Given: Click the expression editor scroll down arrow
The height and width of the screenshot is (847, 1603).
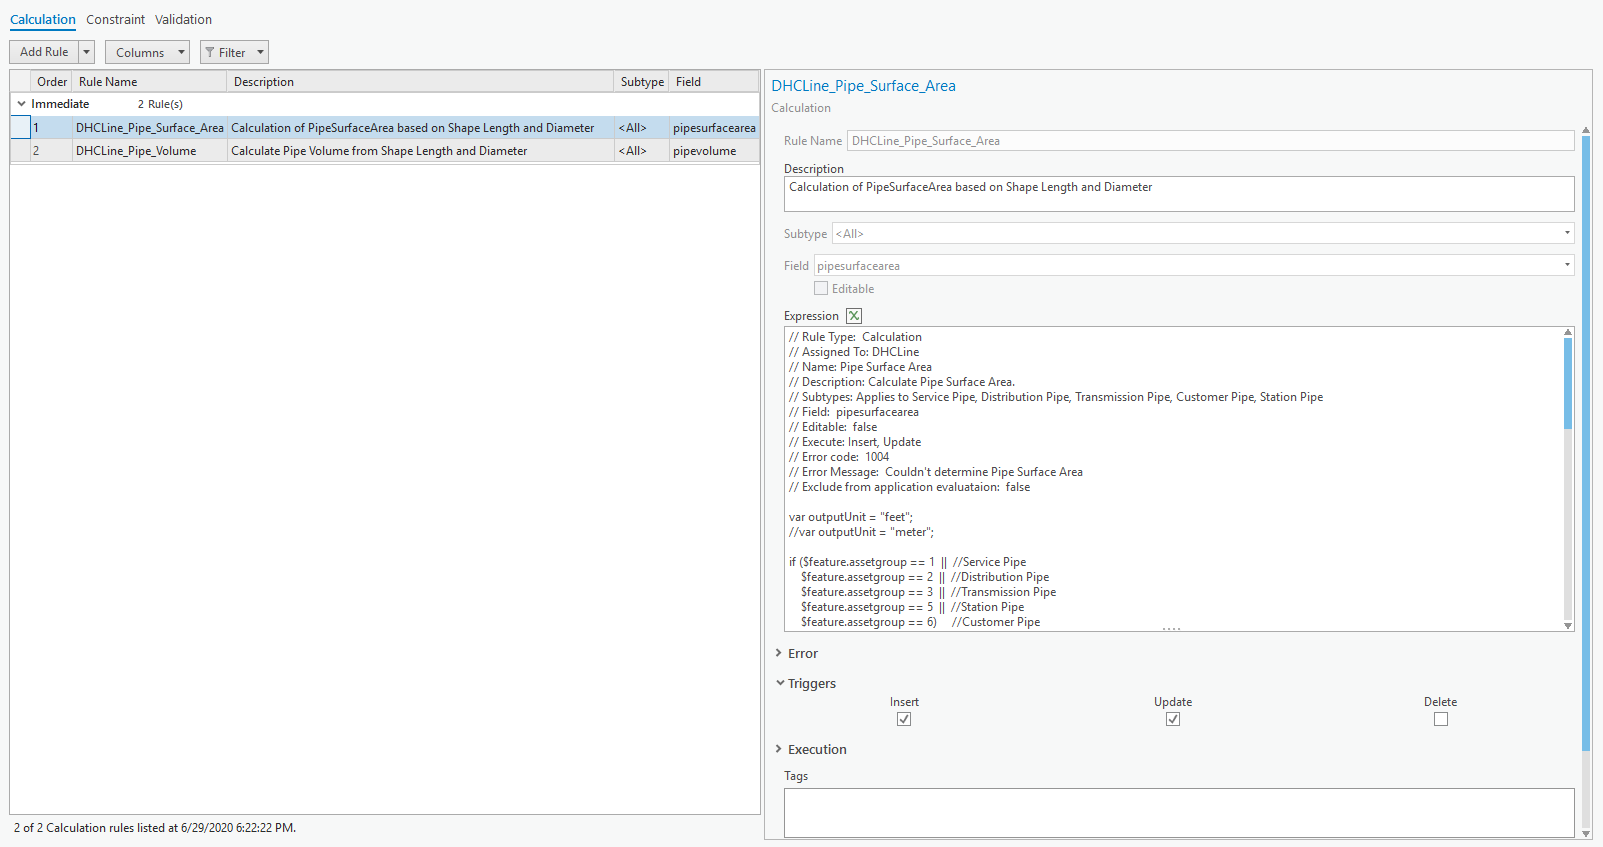Looking at the screenshot, I should [1568, 626].
